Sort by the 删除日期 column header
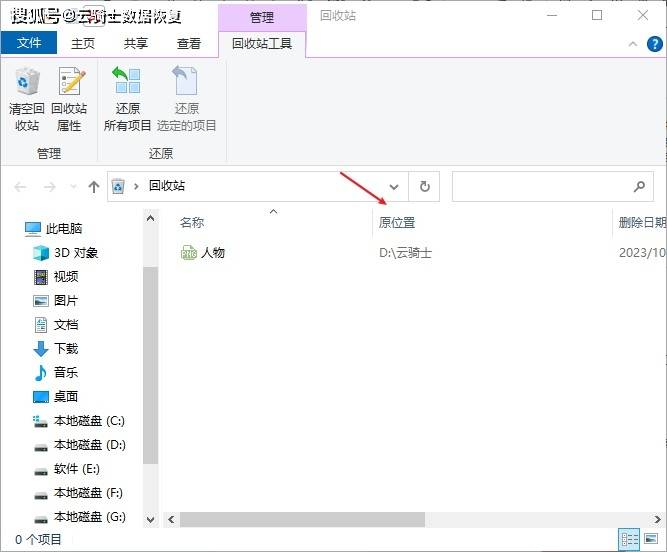The height and width of the screenshot is (552, 667). pyautogui.click(x=642, y=222)
